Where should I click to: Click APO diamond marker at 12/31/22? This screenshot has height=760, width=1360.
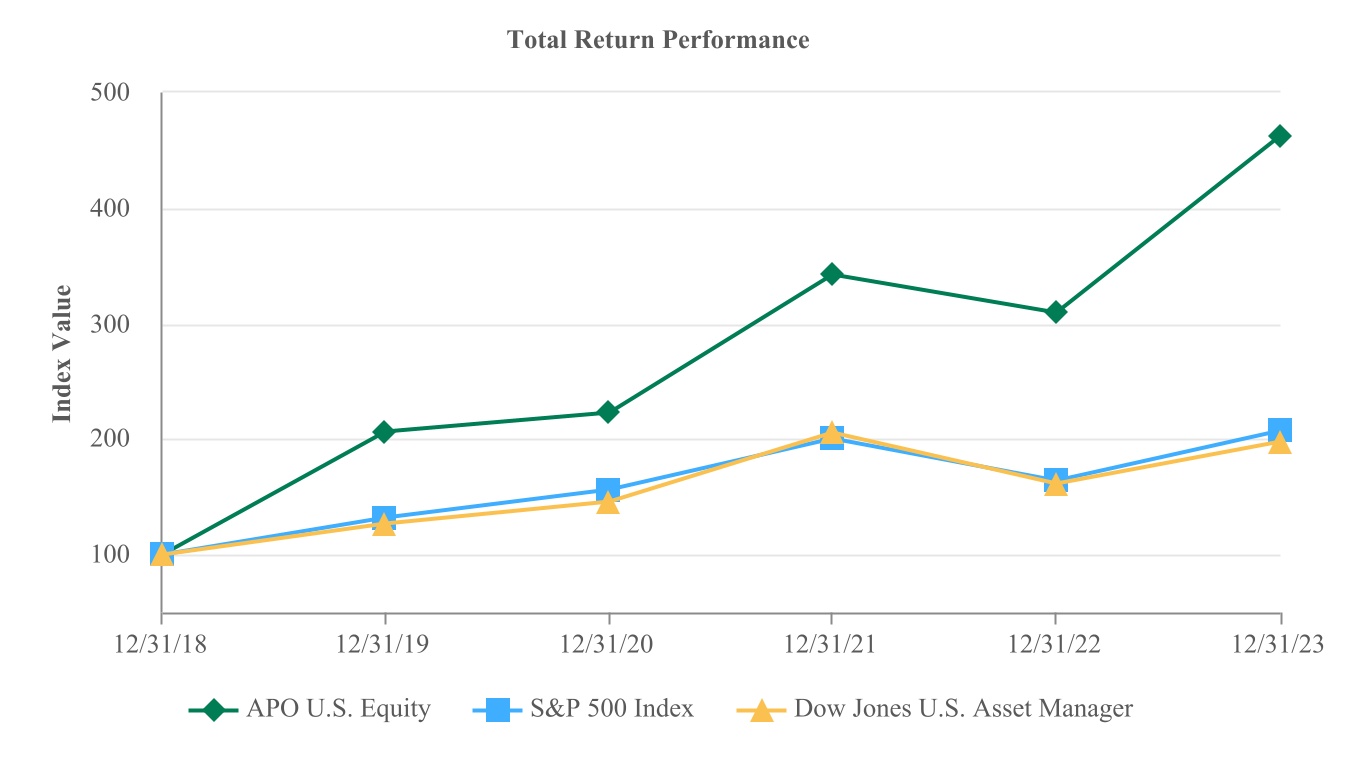1056,312
